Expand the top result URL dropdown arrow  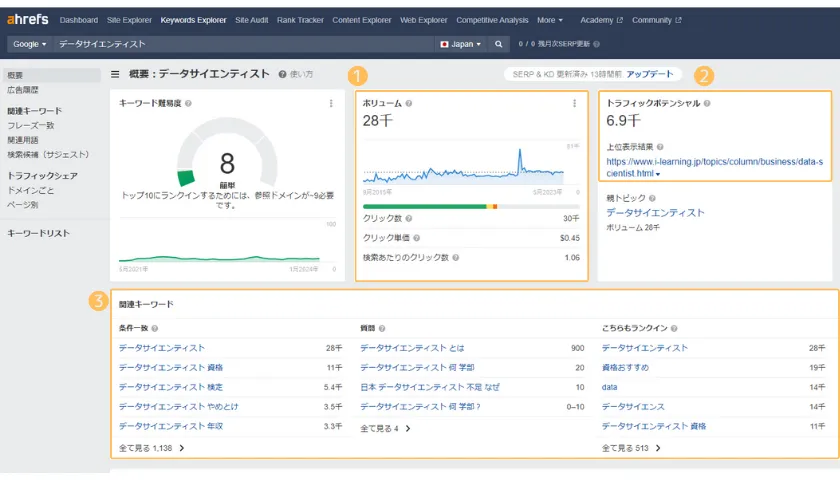coord(658,174)
